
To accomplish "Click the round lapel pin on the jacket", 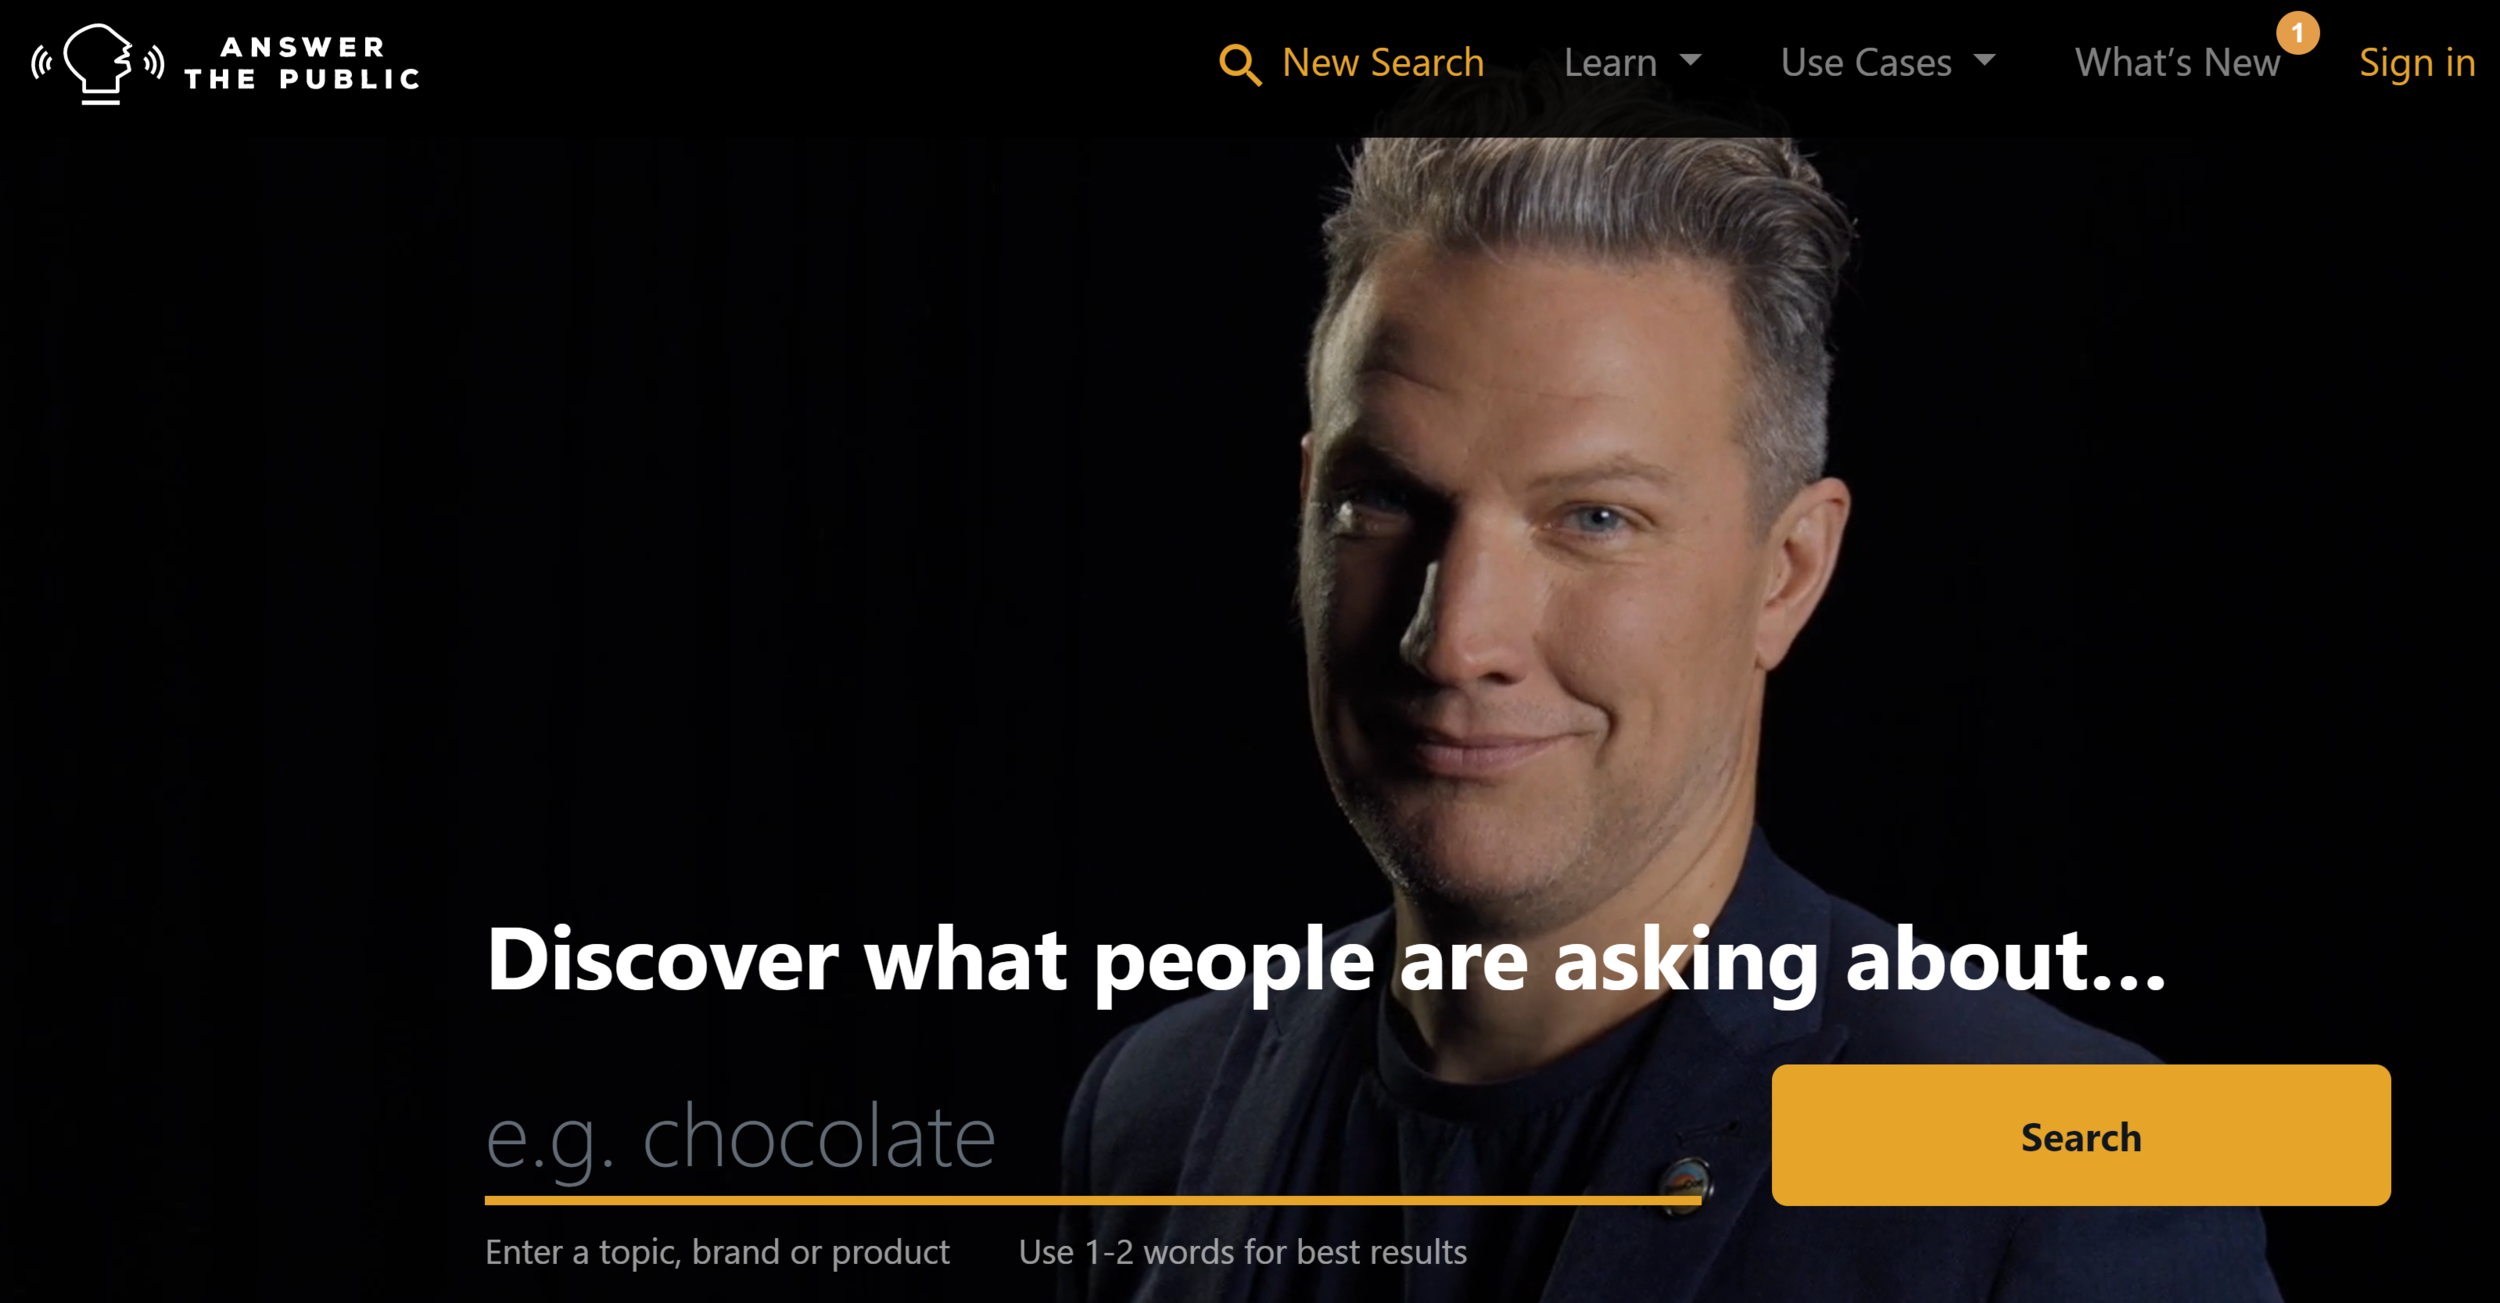I will (1686, 1185).
